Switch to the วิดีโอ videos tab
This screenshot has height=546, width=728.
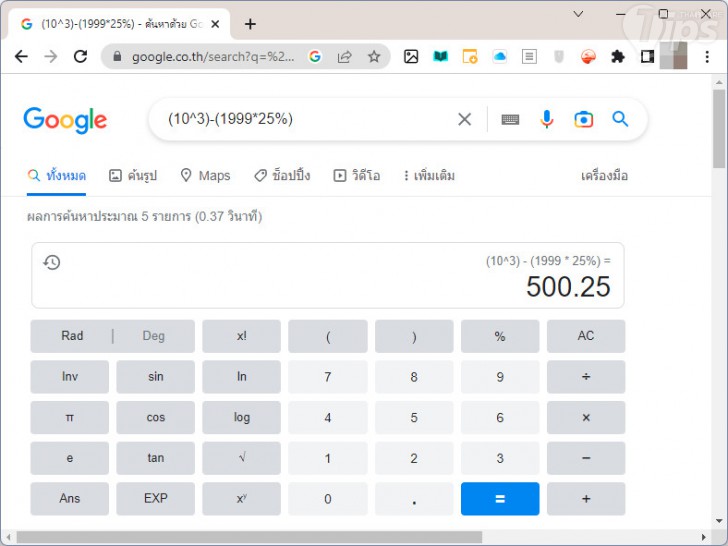[357, 176]
